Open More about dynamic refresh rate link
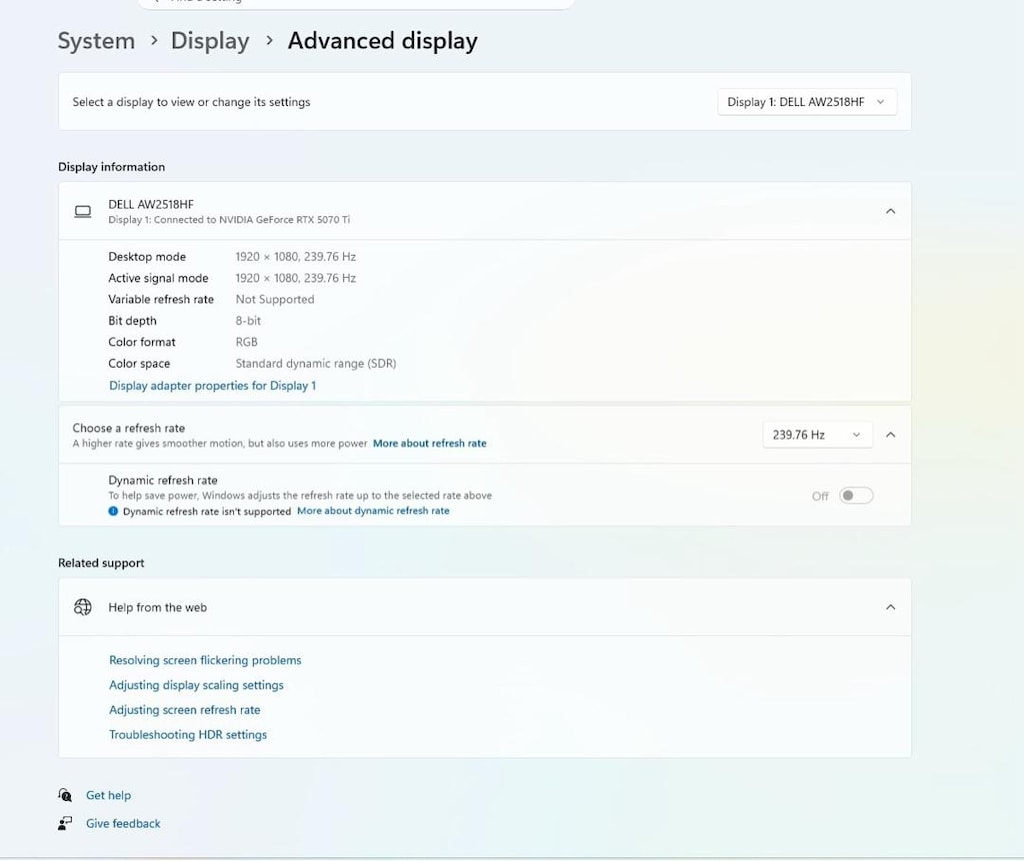1024x861 pixels. 374,511
